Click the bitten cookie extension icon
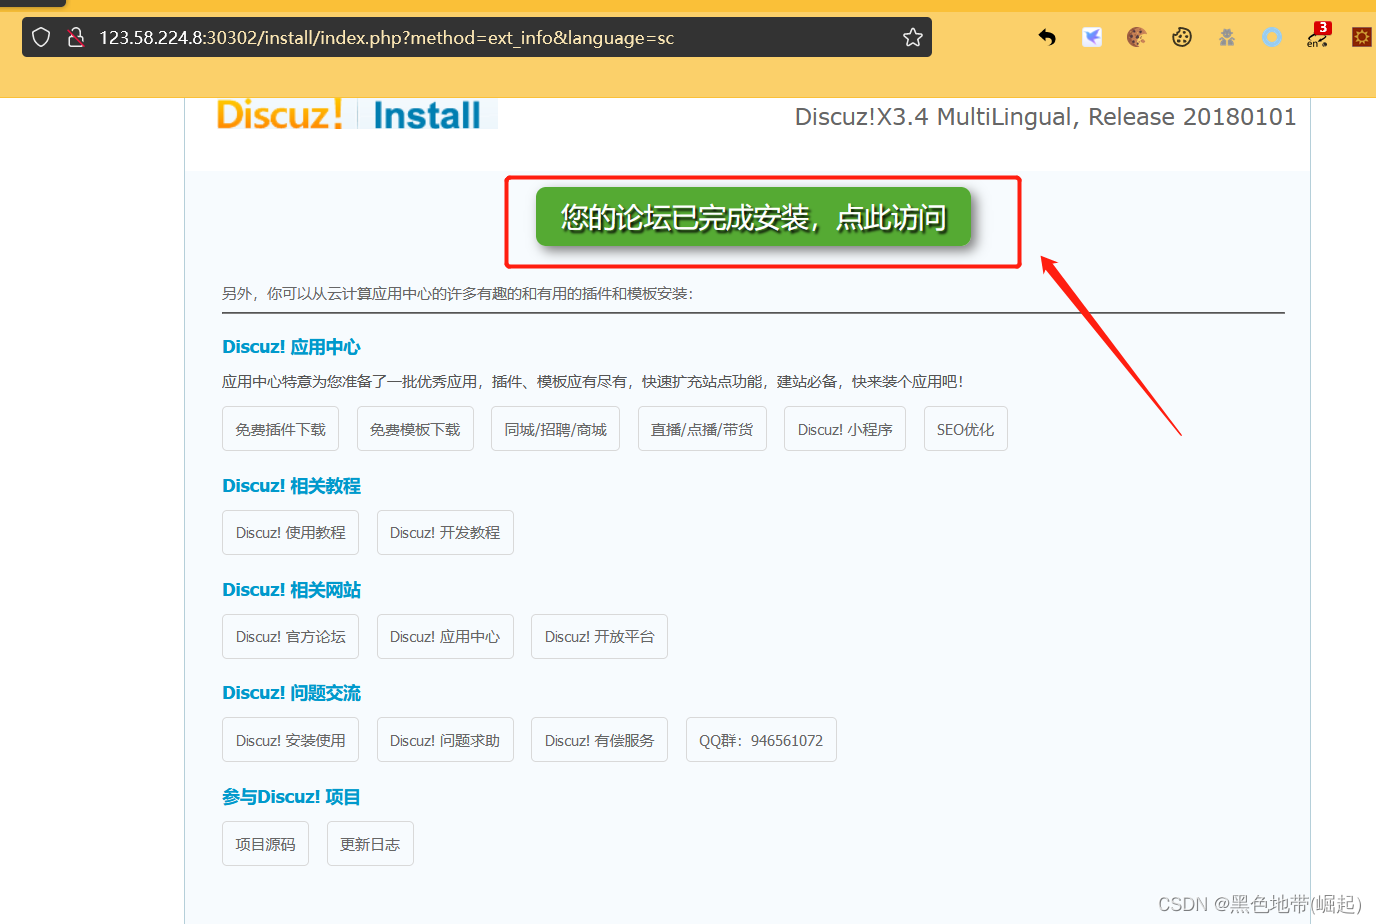Screen dimensions: 1376x924 [1136, 37]
